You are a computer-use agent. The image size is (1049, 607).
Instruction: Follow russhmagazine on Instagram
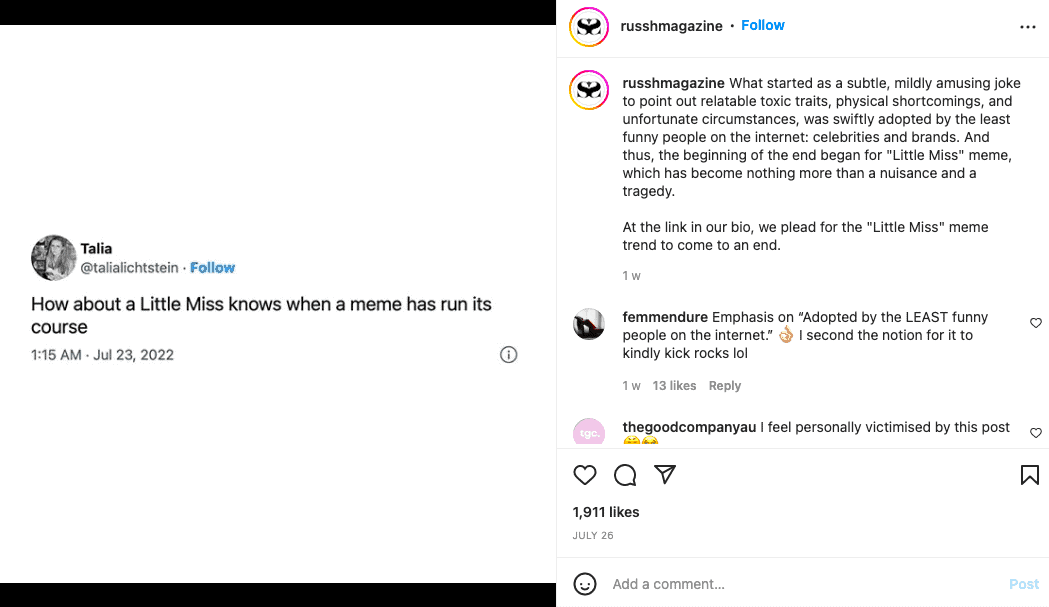click(763, 26)
